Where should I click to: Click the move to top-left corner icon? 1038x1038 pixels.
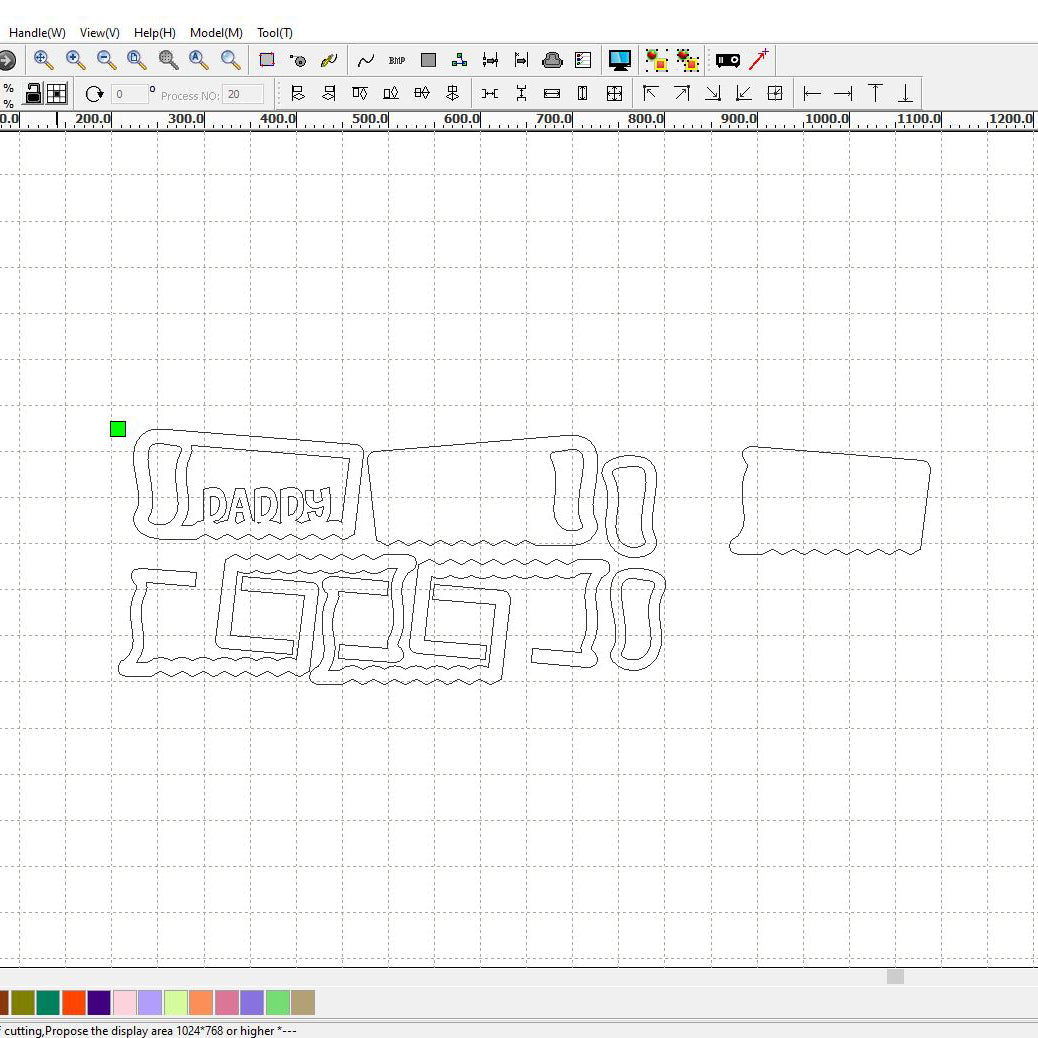(651, 94)
